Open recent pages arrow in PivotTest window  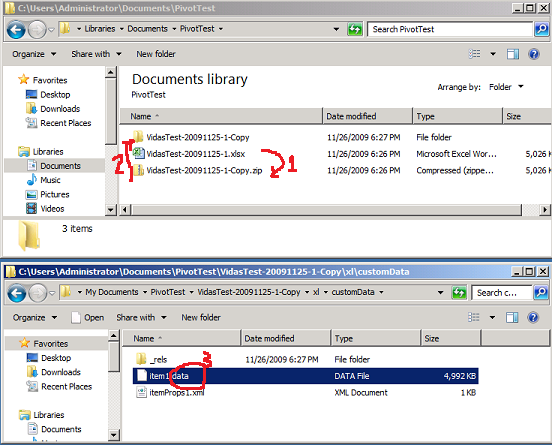tap(51, 30)
